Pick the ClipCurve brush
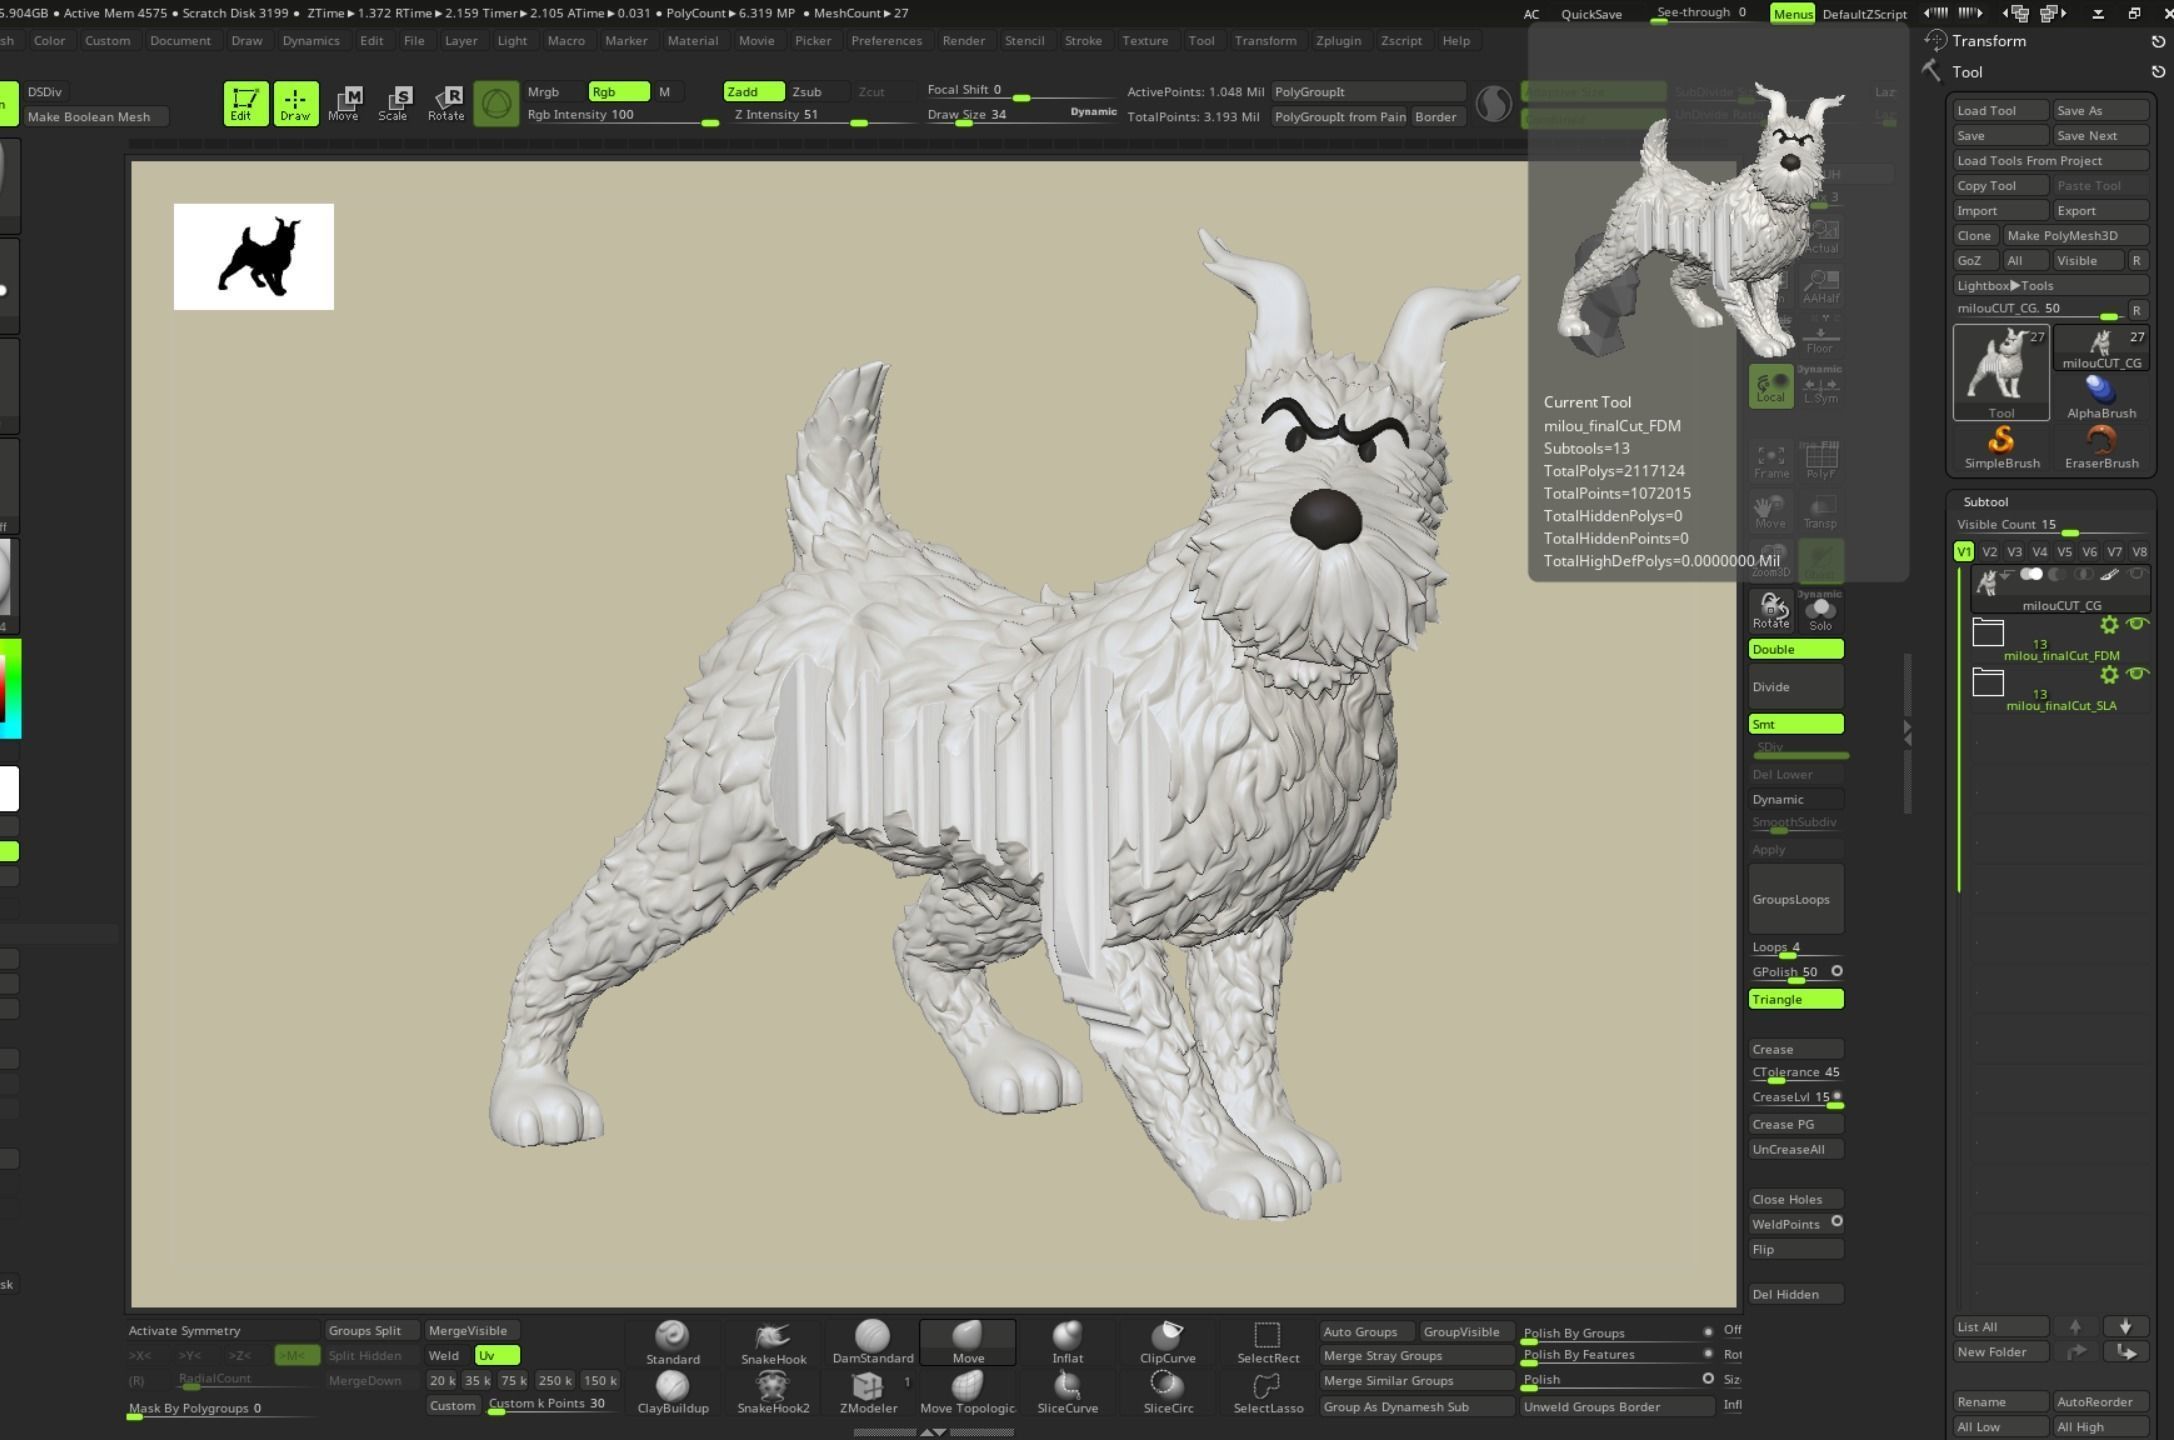 (1167, 1342)
